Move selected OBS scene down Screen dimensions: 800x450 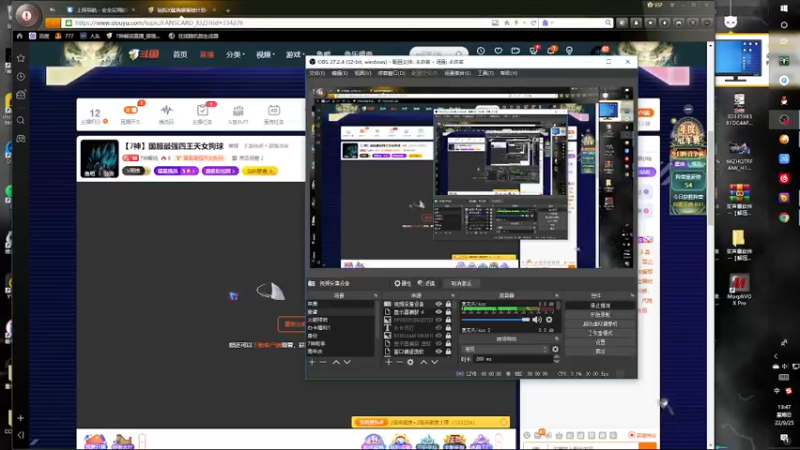pos(347,362)
